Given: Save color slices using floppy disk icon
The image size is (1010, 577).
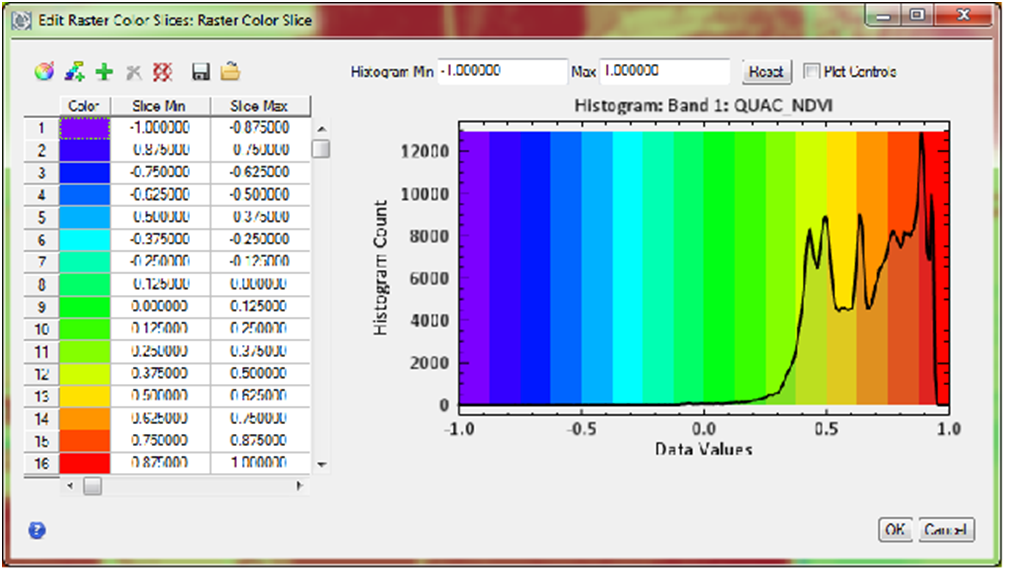Looking at the screenshot, I should pyautogui.click(x=200, y=72).
